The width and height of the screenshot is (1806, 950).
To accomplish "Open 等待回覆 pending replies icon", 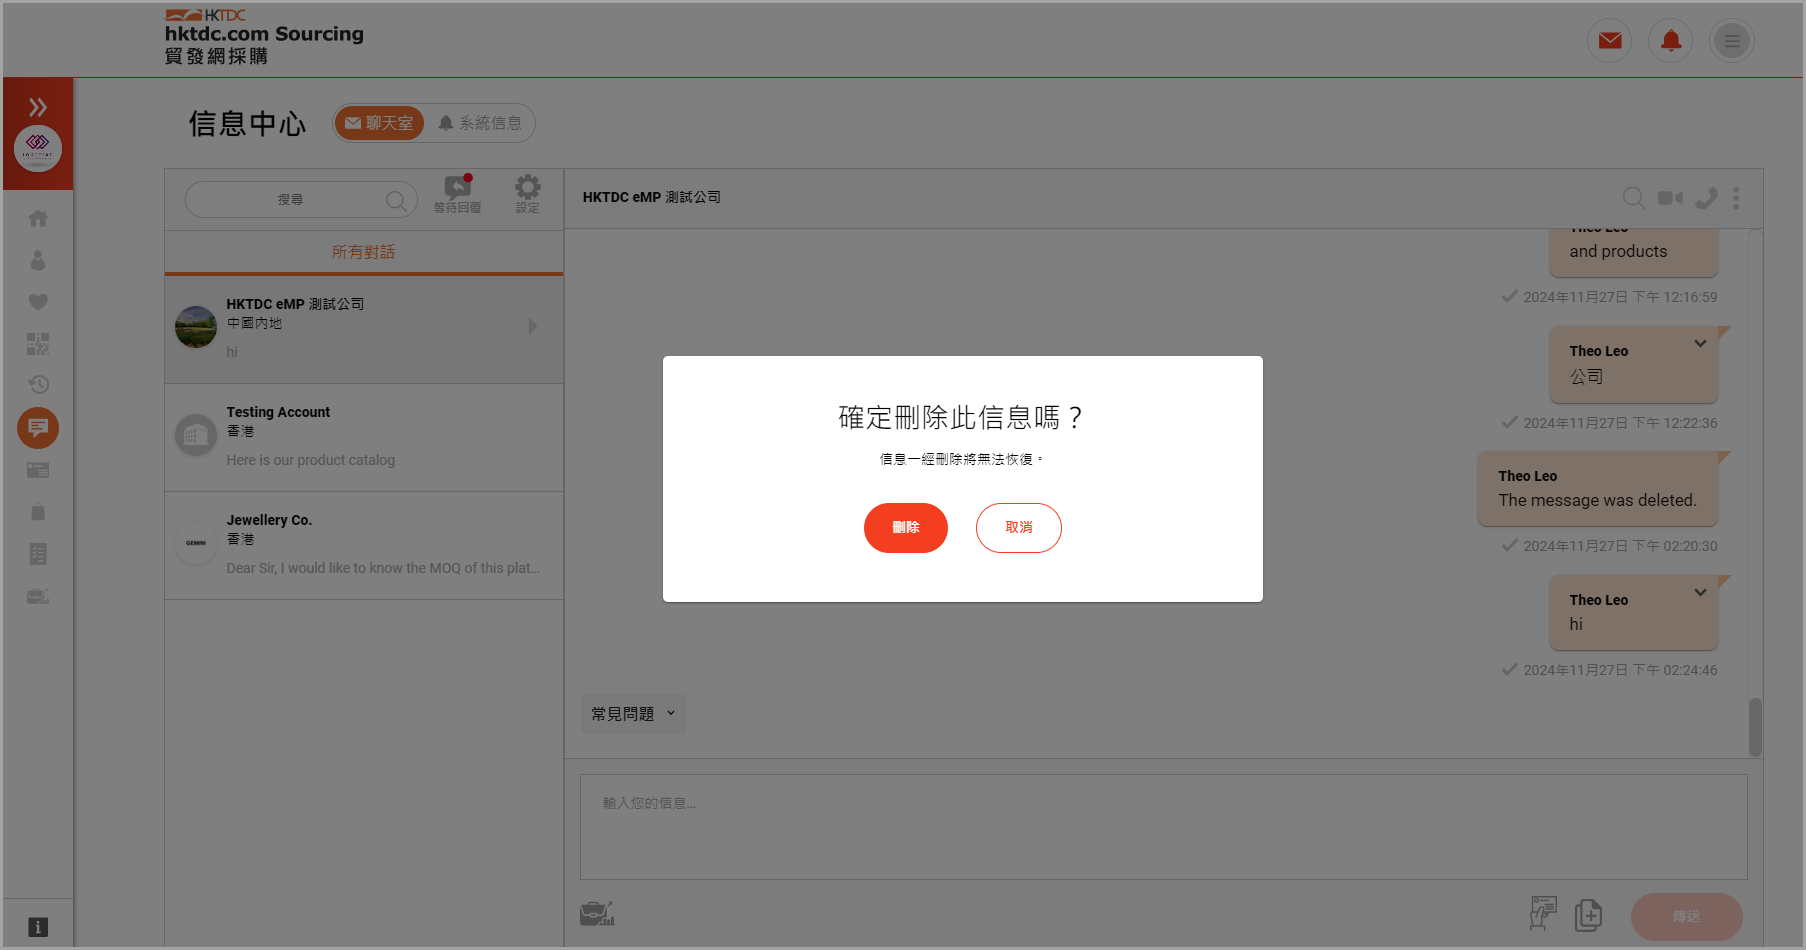I will click(x=458, y=193).
